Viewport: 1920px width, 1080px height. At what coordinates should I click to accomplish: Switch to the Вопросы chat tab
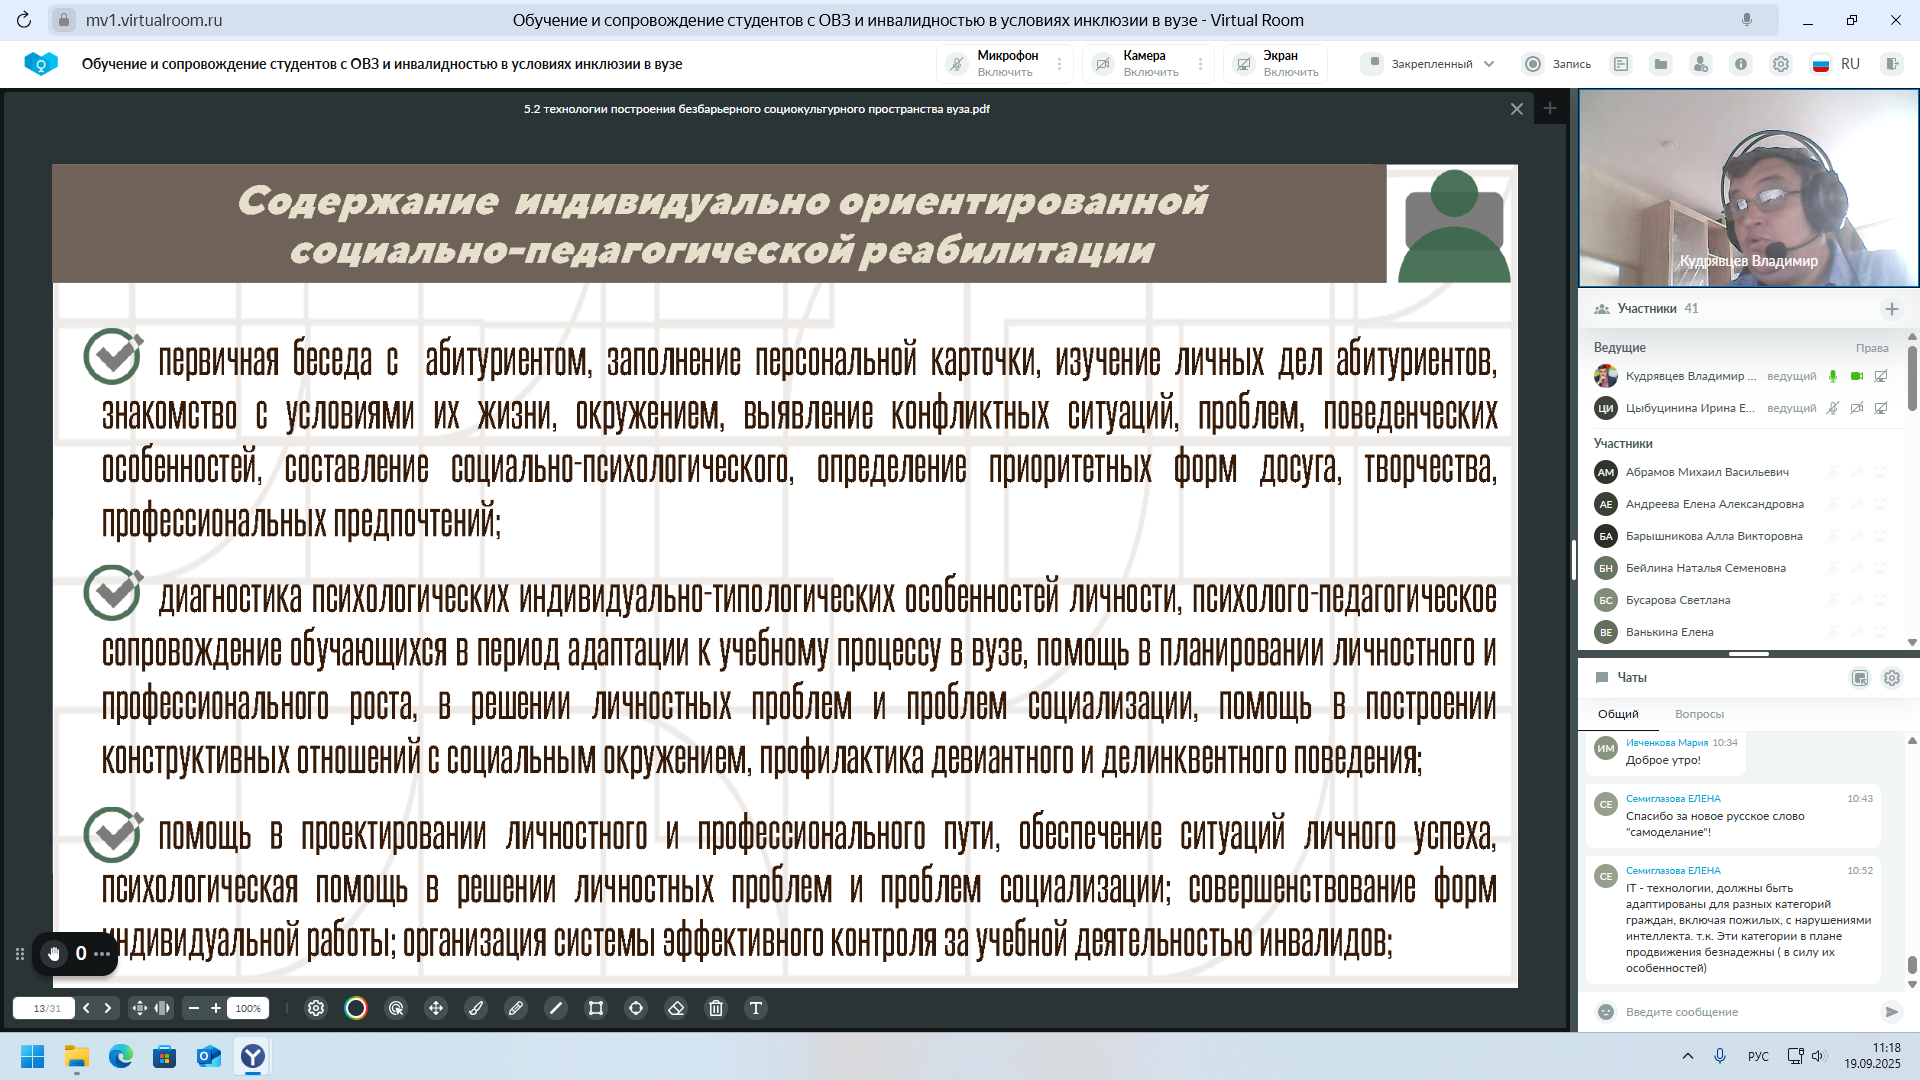[1699, 714]
